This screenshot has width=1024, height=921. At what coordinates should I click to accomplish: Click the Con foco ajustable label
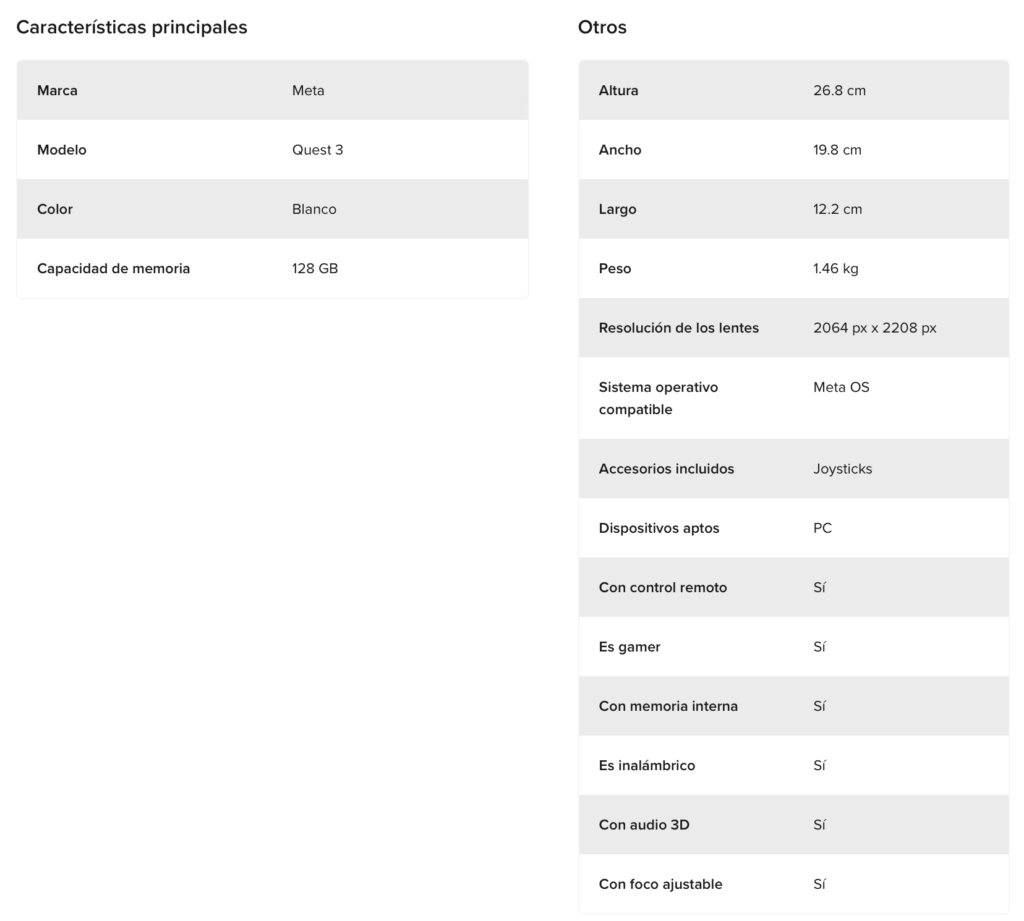click(x=660, y=885)
